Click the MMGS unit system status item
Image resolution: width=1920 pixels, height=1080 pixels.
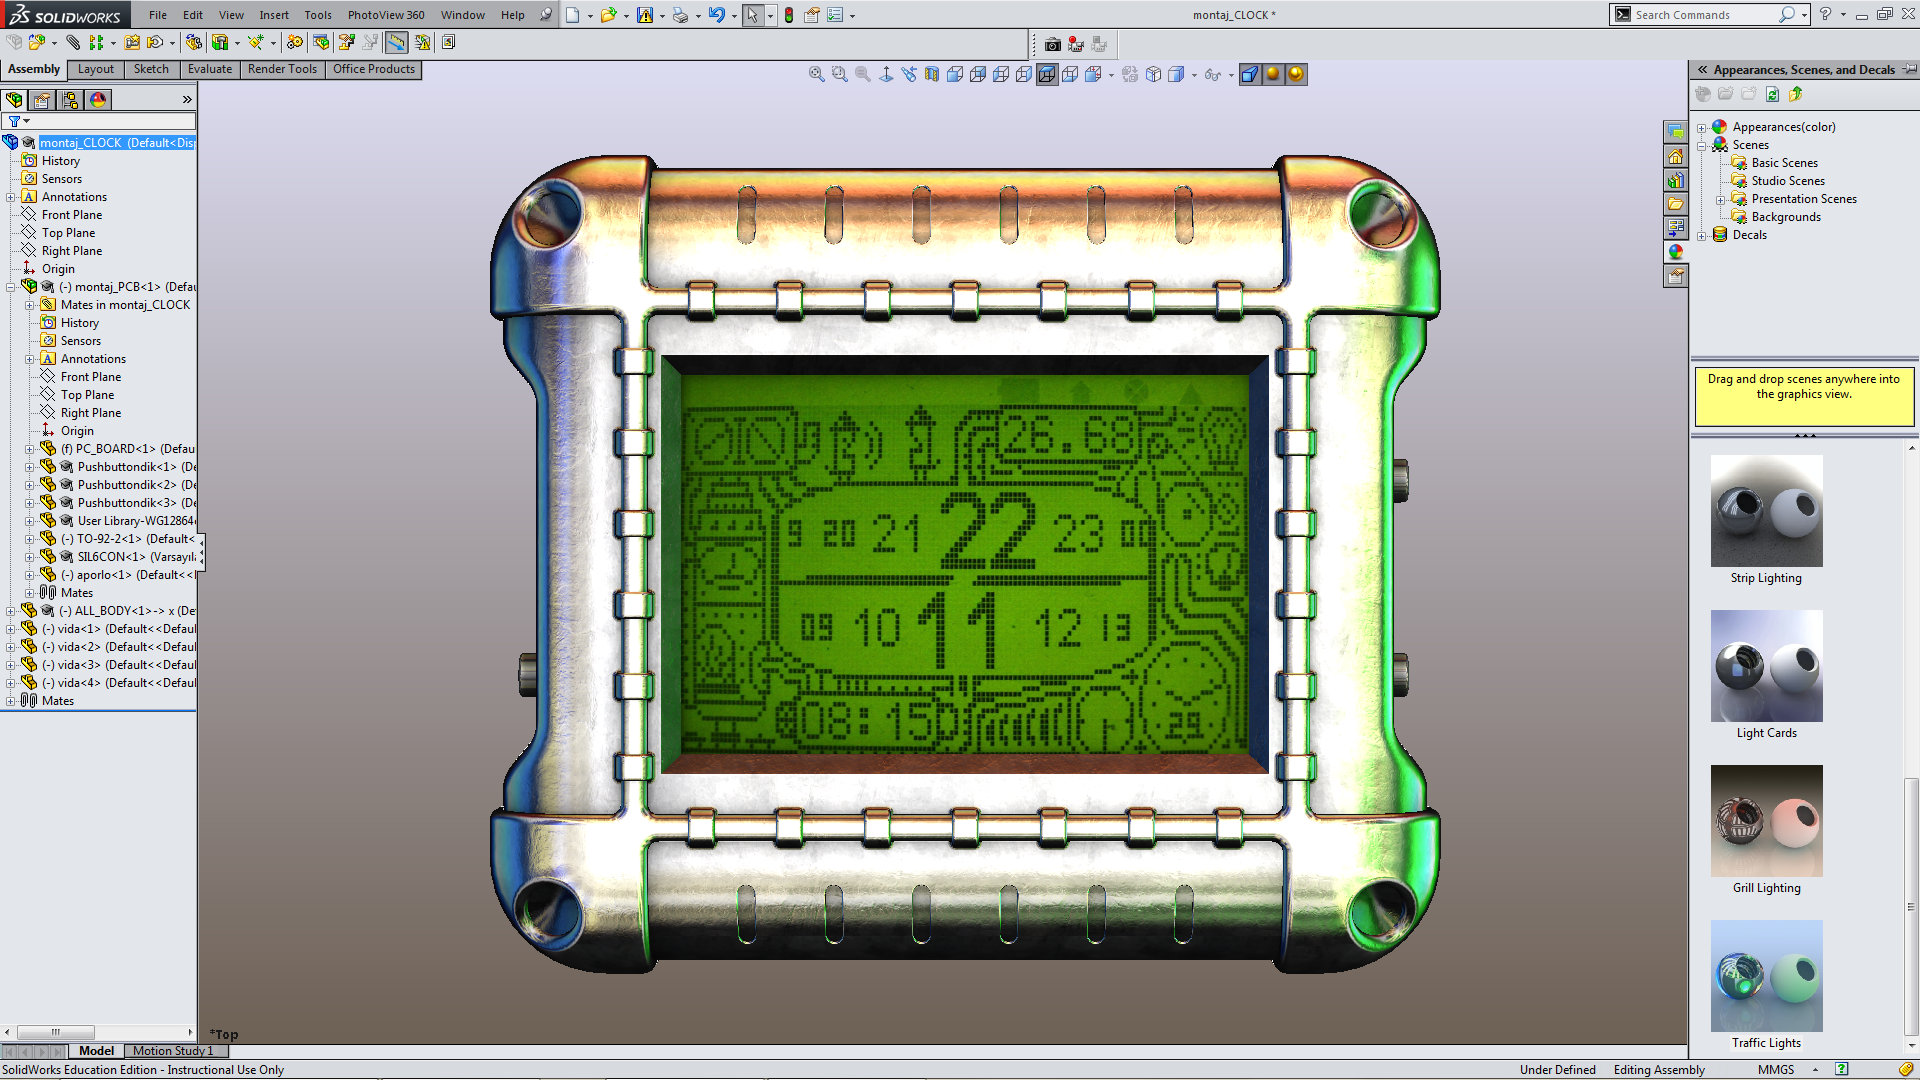coord(1776,1070)
